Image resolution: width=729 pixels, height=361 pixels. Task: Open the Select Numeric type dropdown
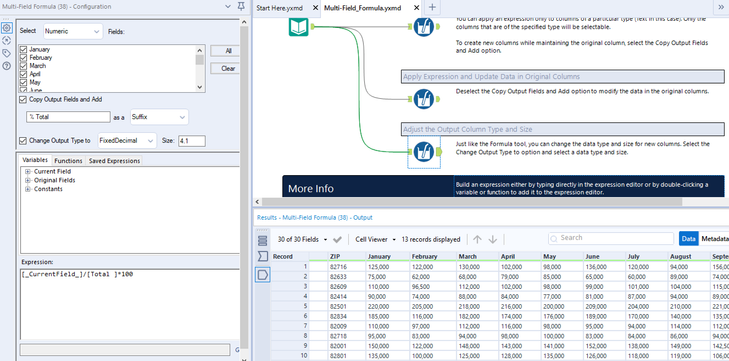click(x=73, y=31)
